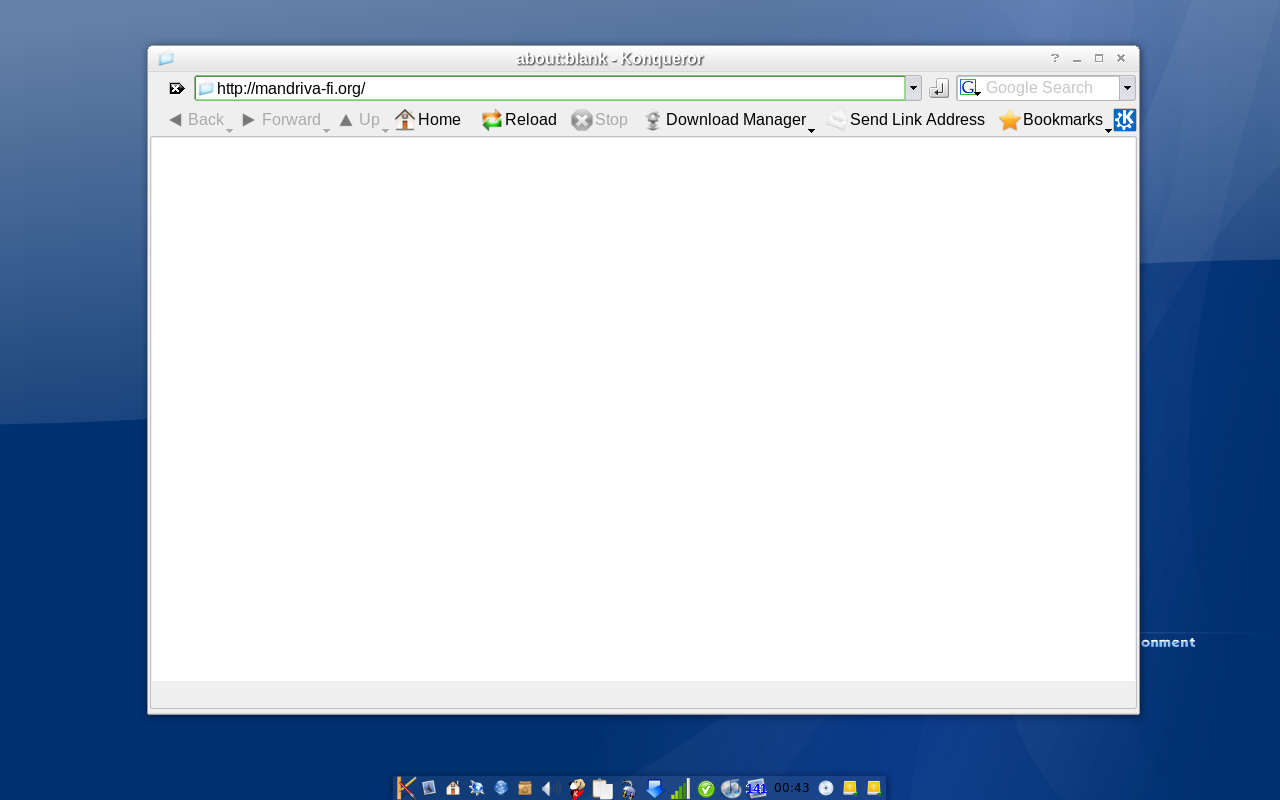Click the penguin applet icon in tray

tap(628, 789)
